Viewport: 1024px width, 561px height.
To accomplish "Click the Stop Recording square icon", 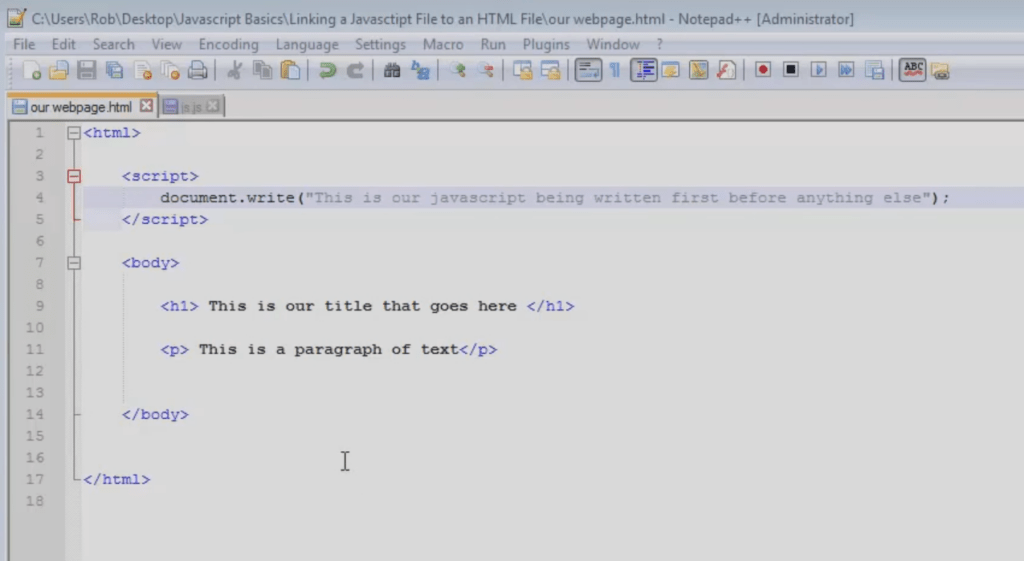I will [x=791, y=70].
